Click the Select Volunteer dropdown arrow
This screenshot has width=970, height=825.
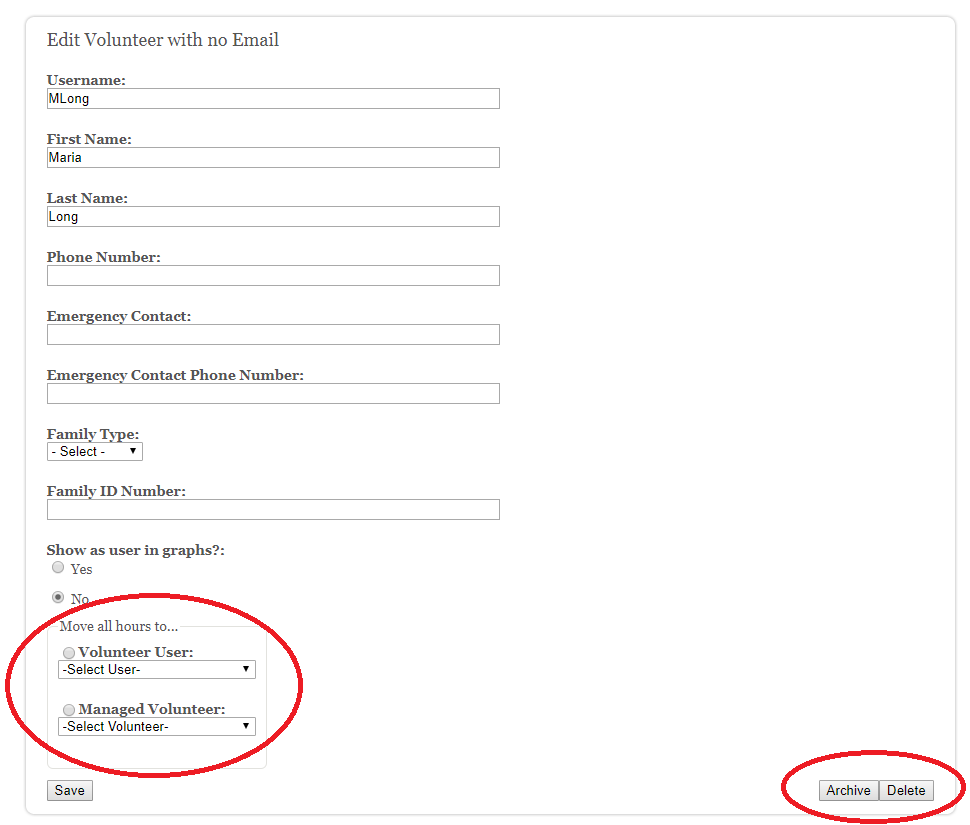tap(246, 727)
